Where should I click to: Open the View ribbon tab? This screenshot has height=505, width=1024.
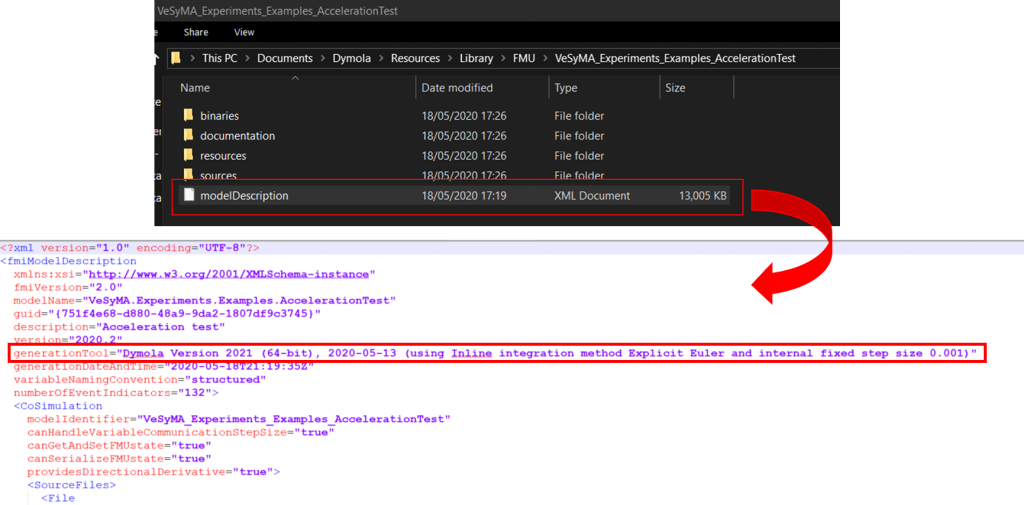click(244, 32)
